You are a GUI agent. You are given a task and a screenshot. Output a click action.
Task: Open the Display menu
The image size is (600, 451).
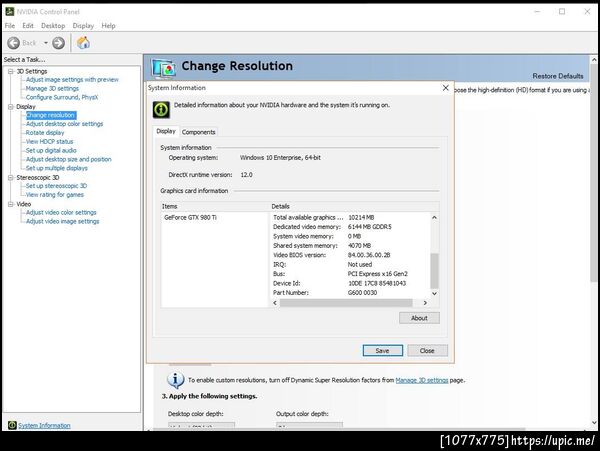83,26
